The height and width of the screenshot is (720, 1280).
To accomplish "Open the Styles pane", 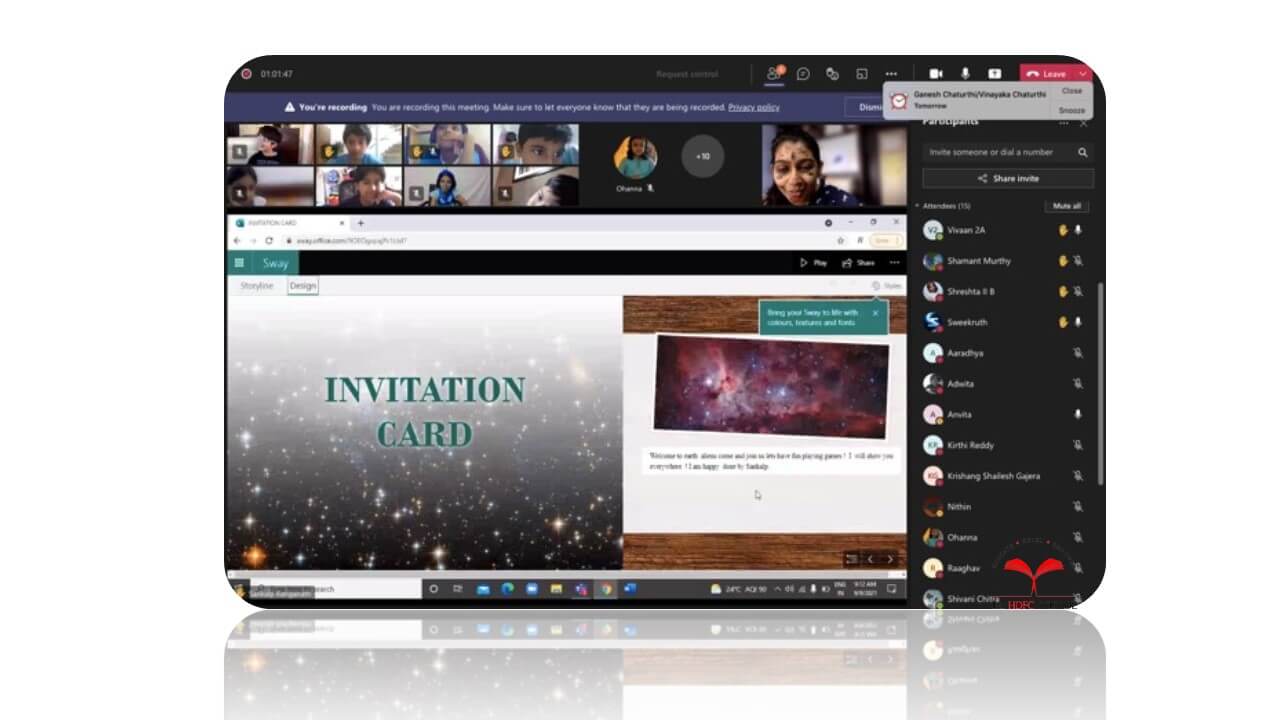I will 886,286.
